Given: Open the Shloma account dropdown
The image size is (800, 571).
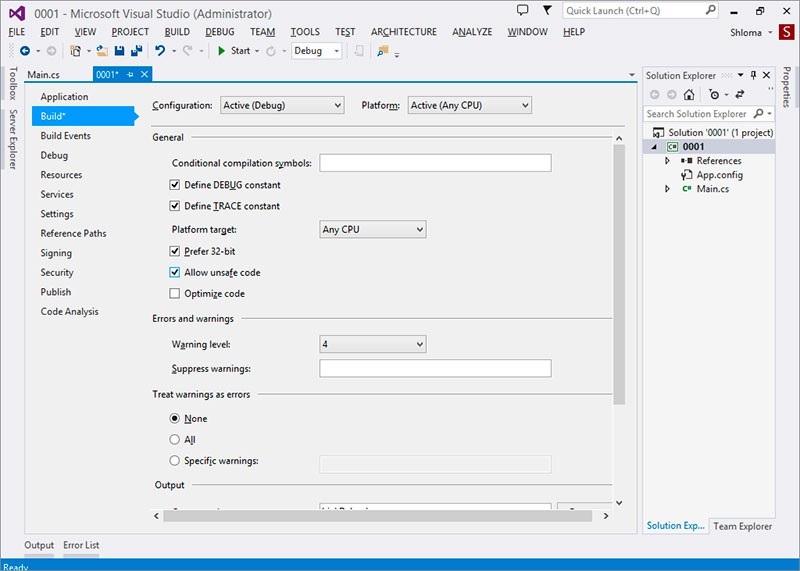Looking at the screenshot, I should pyautogui.click(x=770, y=33).
